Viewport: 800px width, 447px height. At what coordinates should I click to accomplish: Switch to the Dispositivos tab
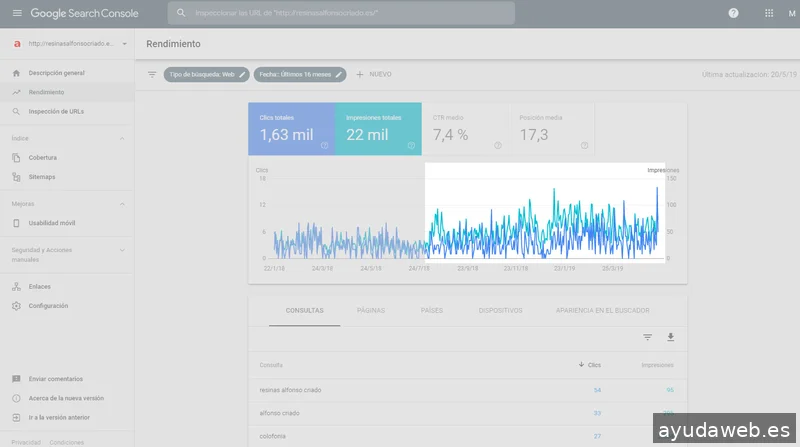[x=500, y=310]
